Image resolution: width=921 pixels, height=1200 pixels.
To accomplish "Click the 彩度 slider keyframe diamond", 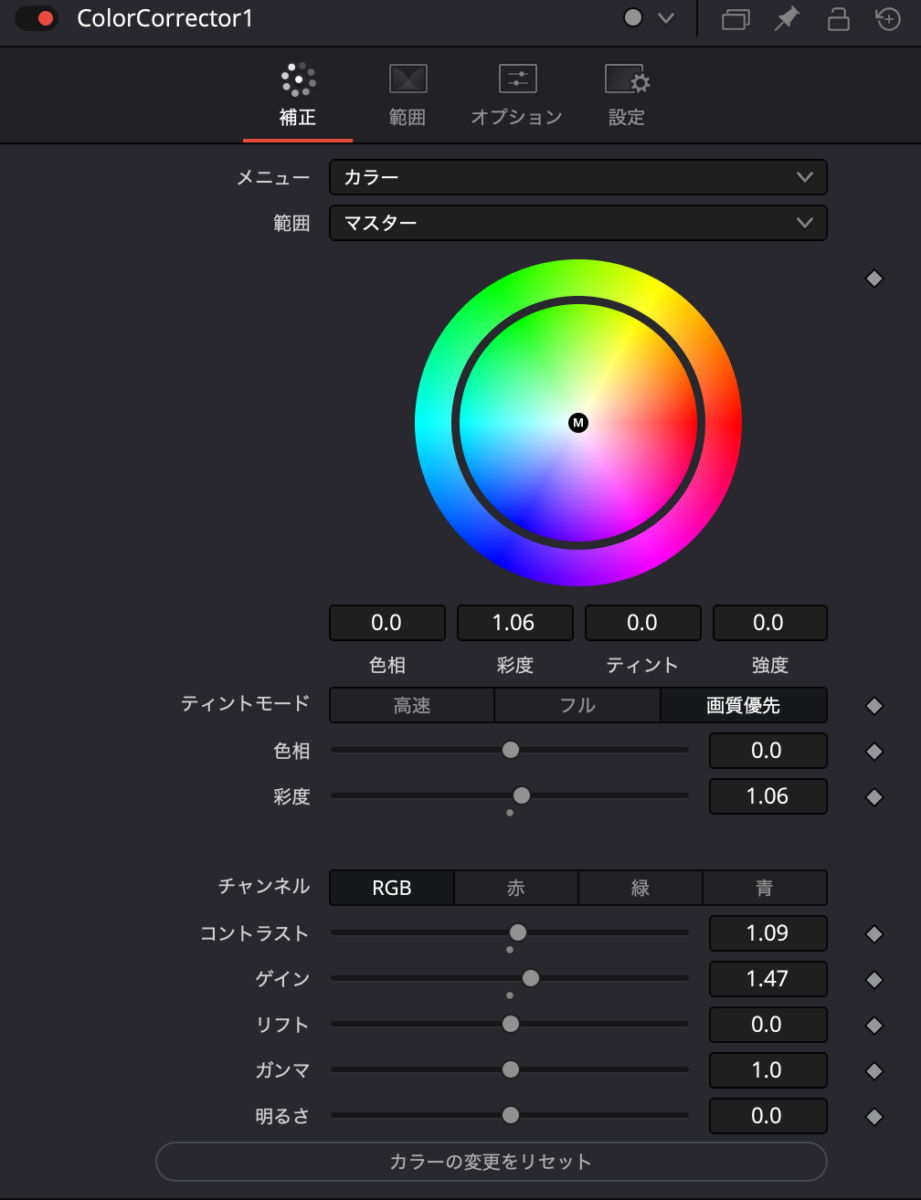I will [874, 797].
